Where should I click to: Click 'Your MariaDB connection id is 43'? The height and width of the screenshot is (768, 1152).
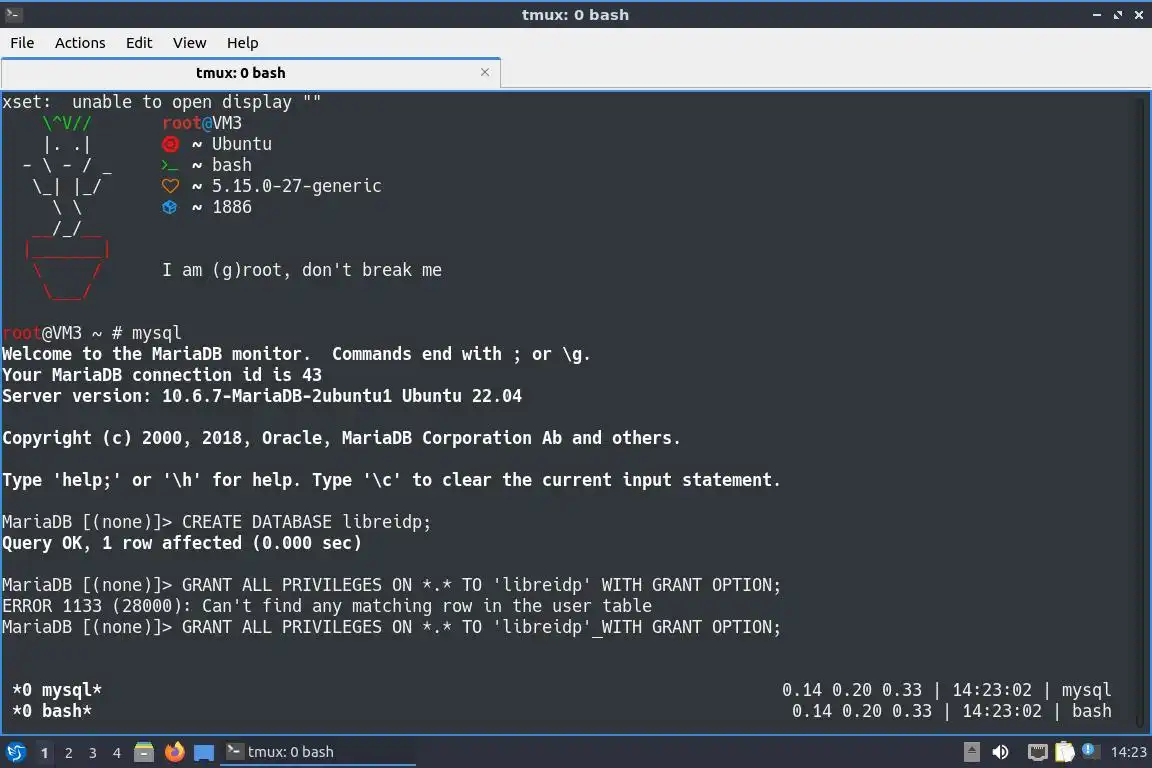[x=162, y=375]
